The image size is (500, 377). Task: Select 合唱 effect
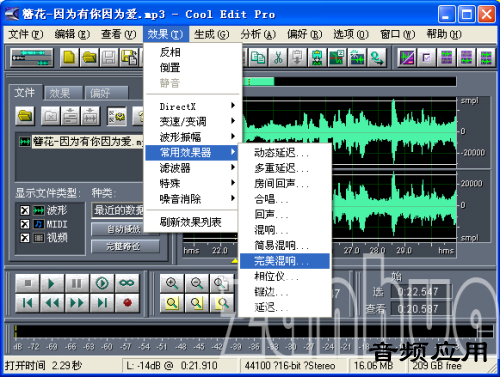[285, 199]
